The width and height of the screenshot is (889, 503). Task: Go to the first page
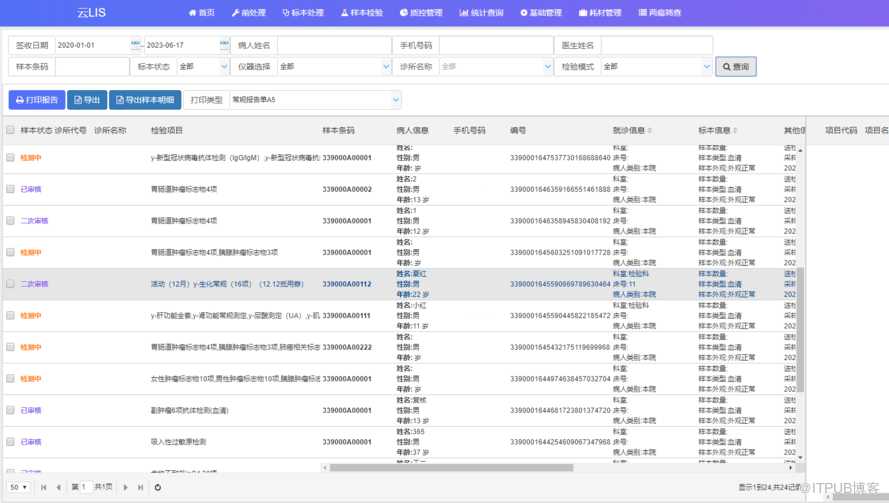coord(43,488)
